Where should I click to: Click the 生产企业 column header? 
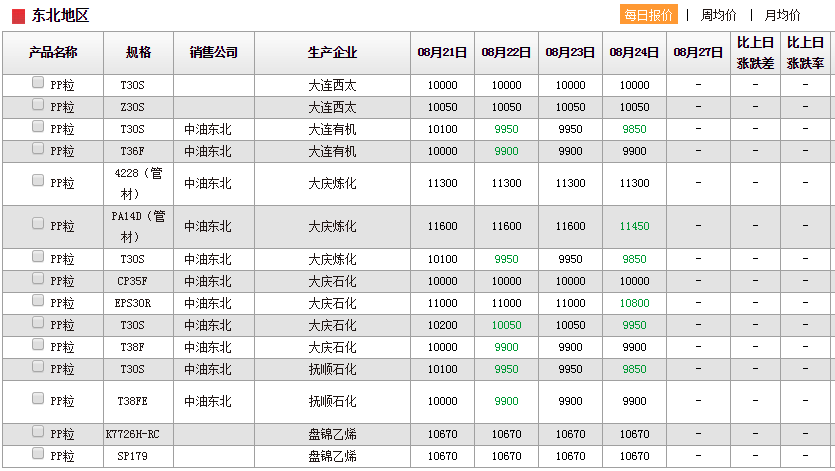click(332, 52)
